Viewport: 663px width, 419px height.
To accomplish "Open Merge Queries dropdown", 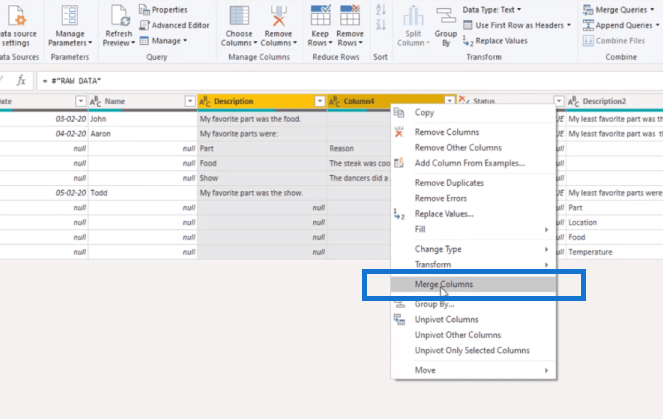I will pyautogui.click(x=619, y=9).
